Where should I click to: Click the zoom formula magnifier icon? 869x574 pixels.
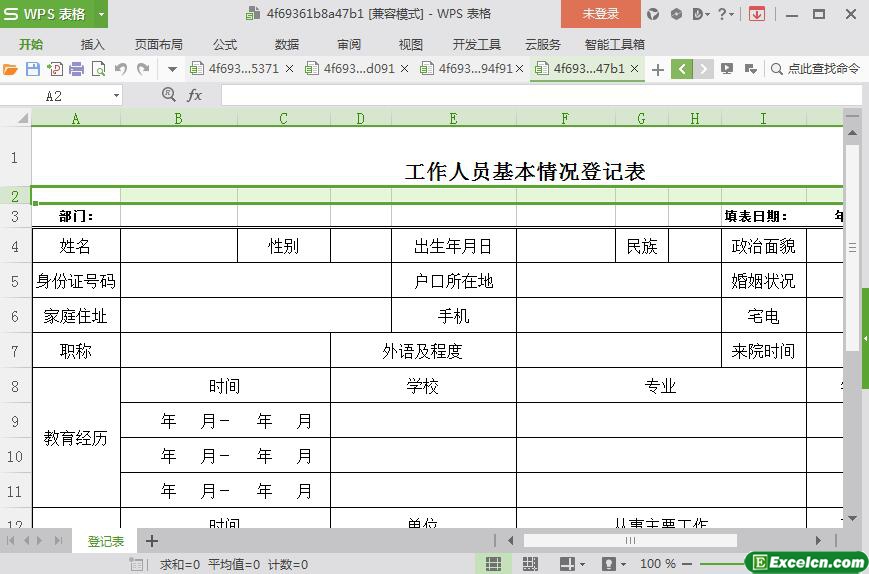click(168, 95)
